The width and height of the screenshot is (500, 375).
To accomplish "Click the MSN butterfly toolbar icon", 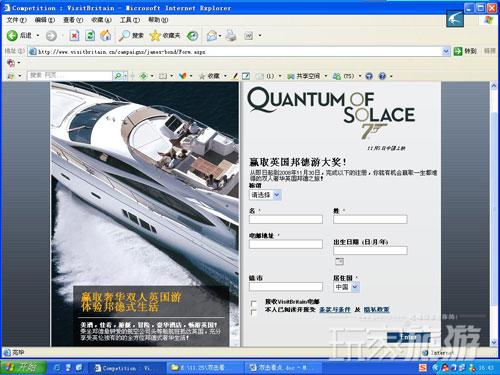I will click(x=182, y=76).
